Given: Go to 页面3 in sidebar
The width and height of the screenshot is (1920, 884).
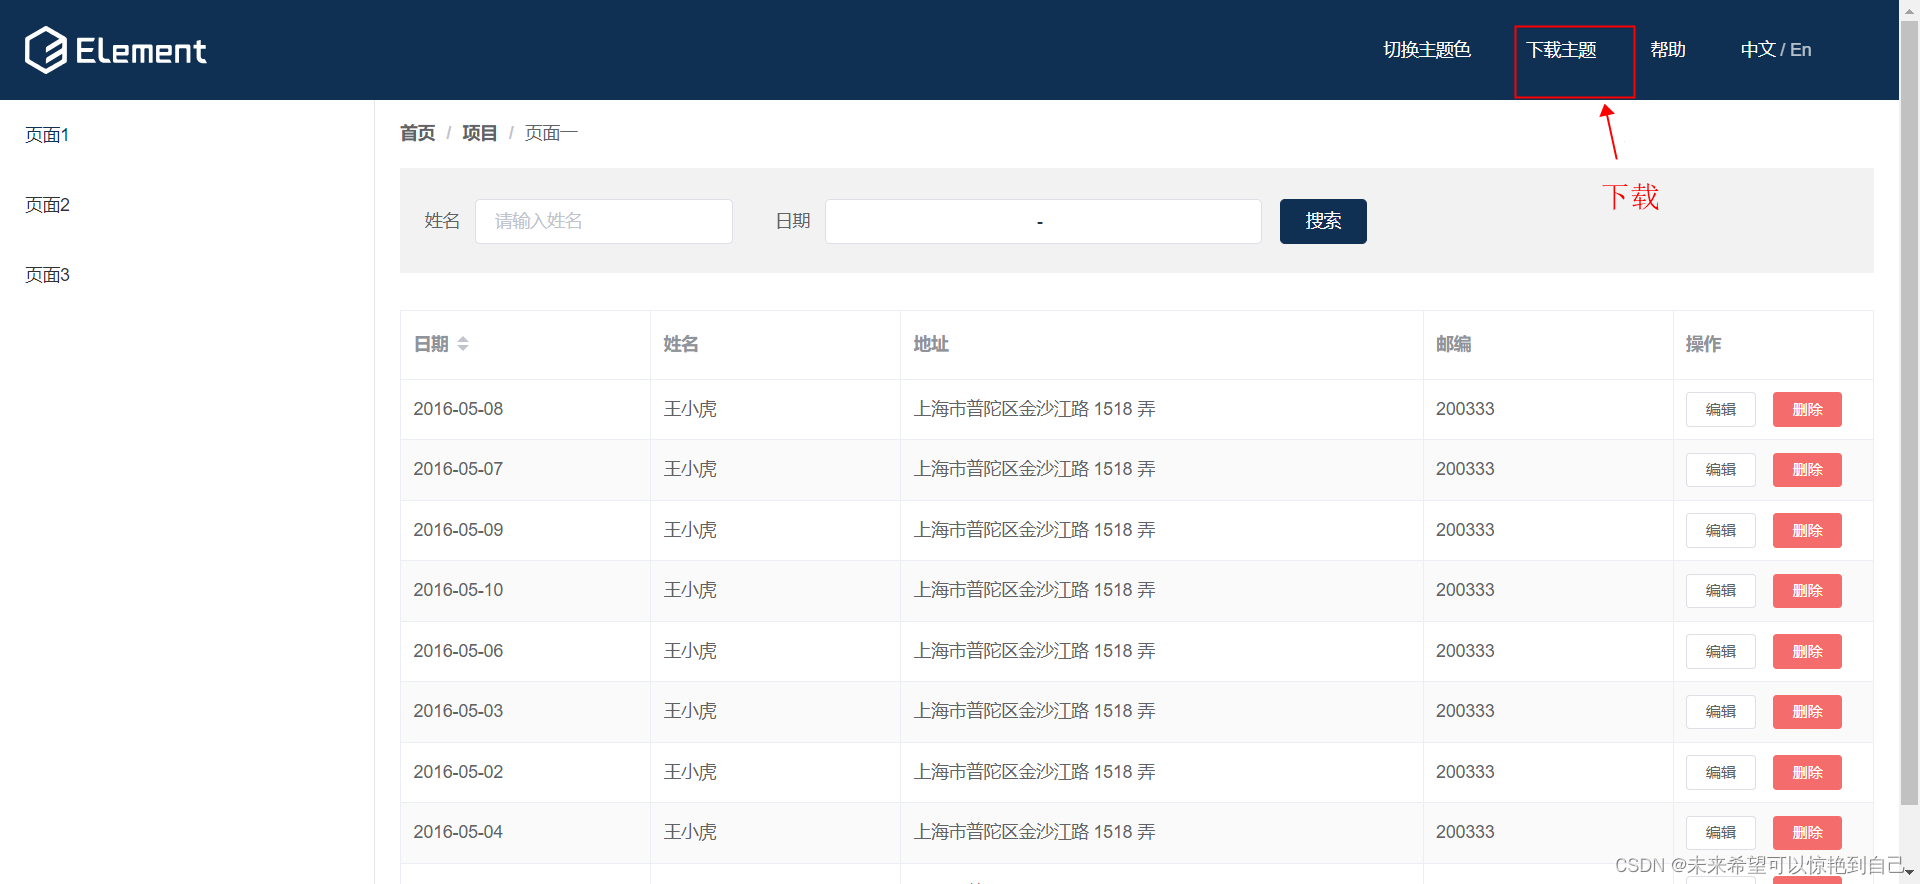Looking at the screenshot, I should pos(47,275).
